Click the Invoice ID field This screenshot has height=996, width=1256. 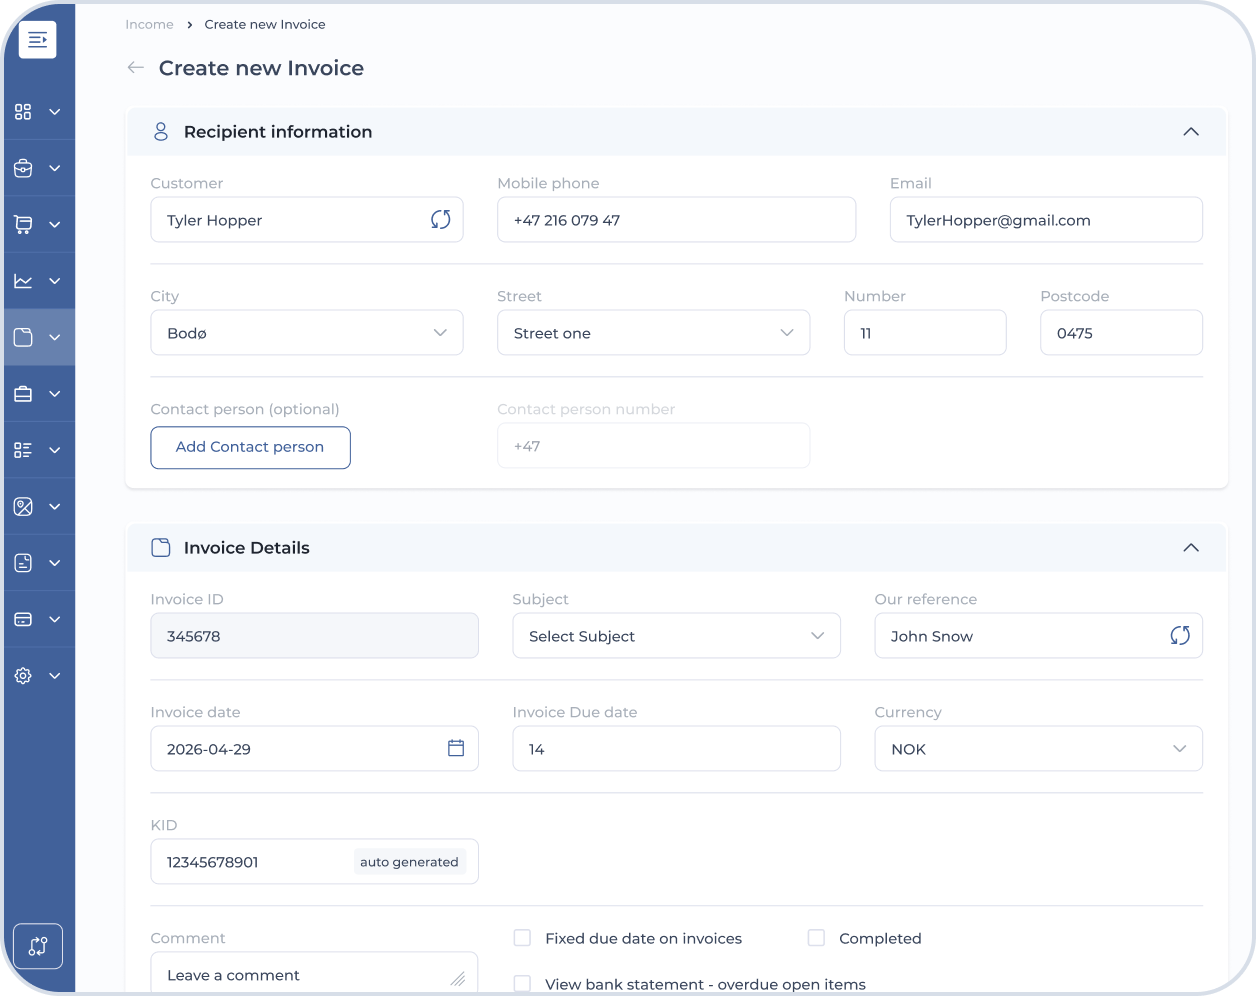click(315, 636)
